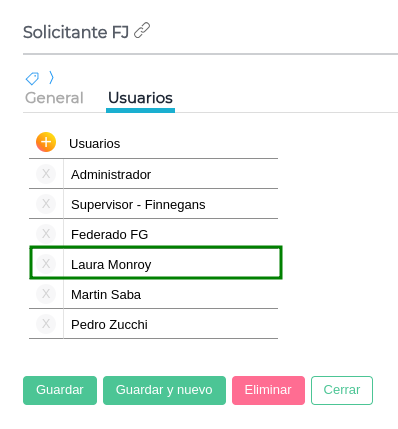The width and height of the screenshot is (398, 429).
Task: Switch to the General tab
Action: point(54,98)
